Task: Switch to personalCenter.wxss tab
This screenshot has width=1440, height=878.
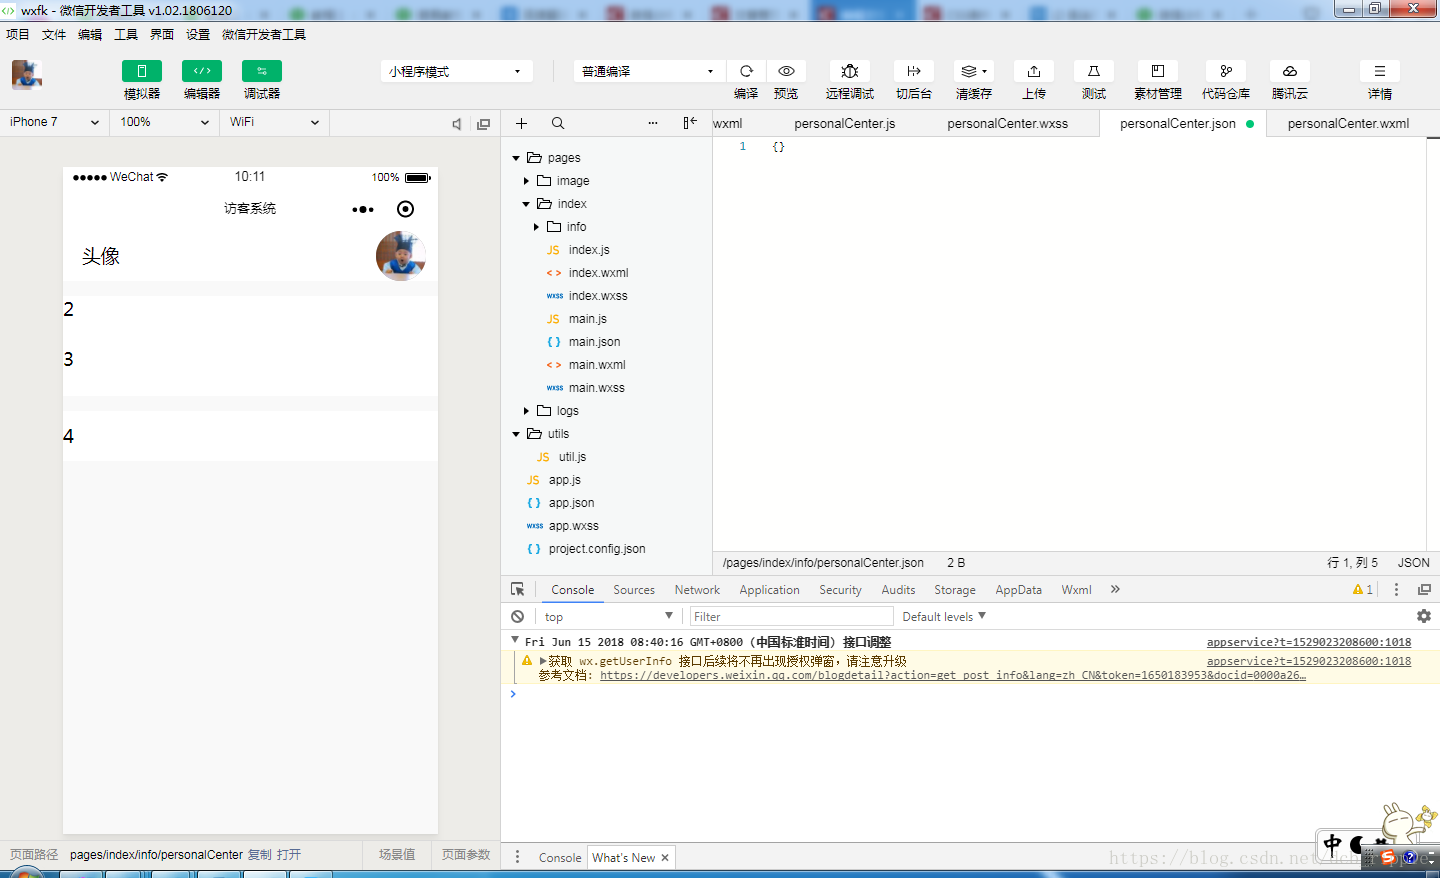Action: (1008, 124)
